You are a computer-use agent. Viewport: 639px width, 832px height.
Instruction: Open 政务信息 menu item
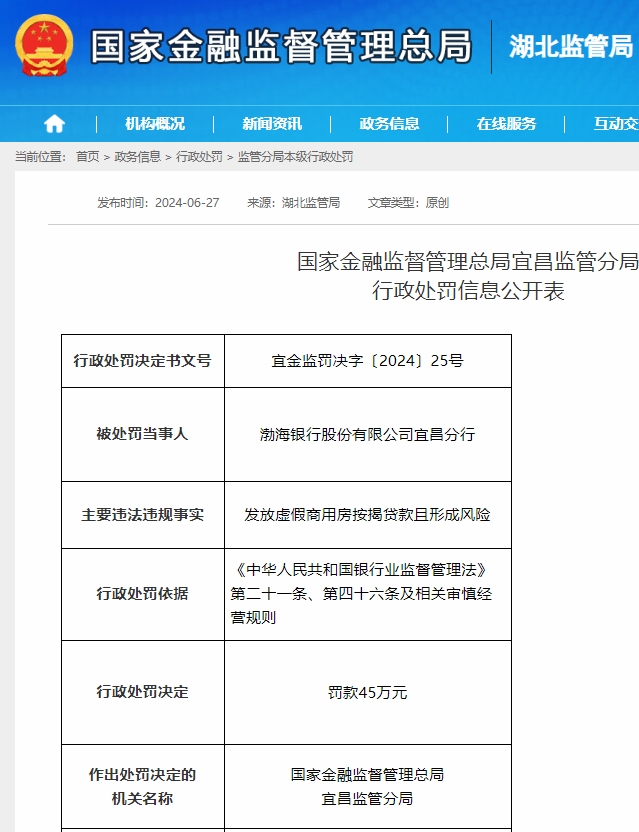click(390, 124)
